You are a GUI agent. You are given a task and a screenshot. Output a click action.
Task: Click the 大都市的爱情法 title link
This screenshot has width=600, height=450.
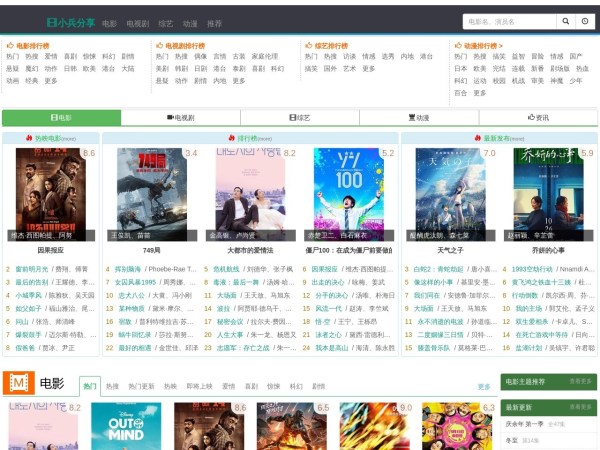(250, 251)
